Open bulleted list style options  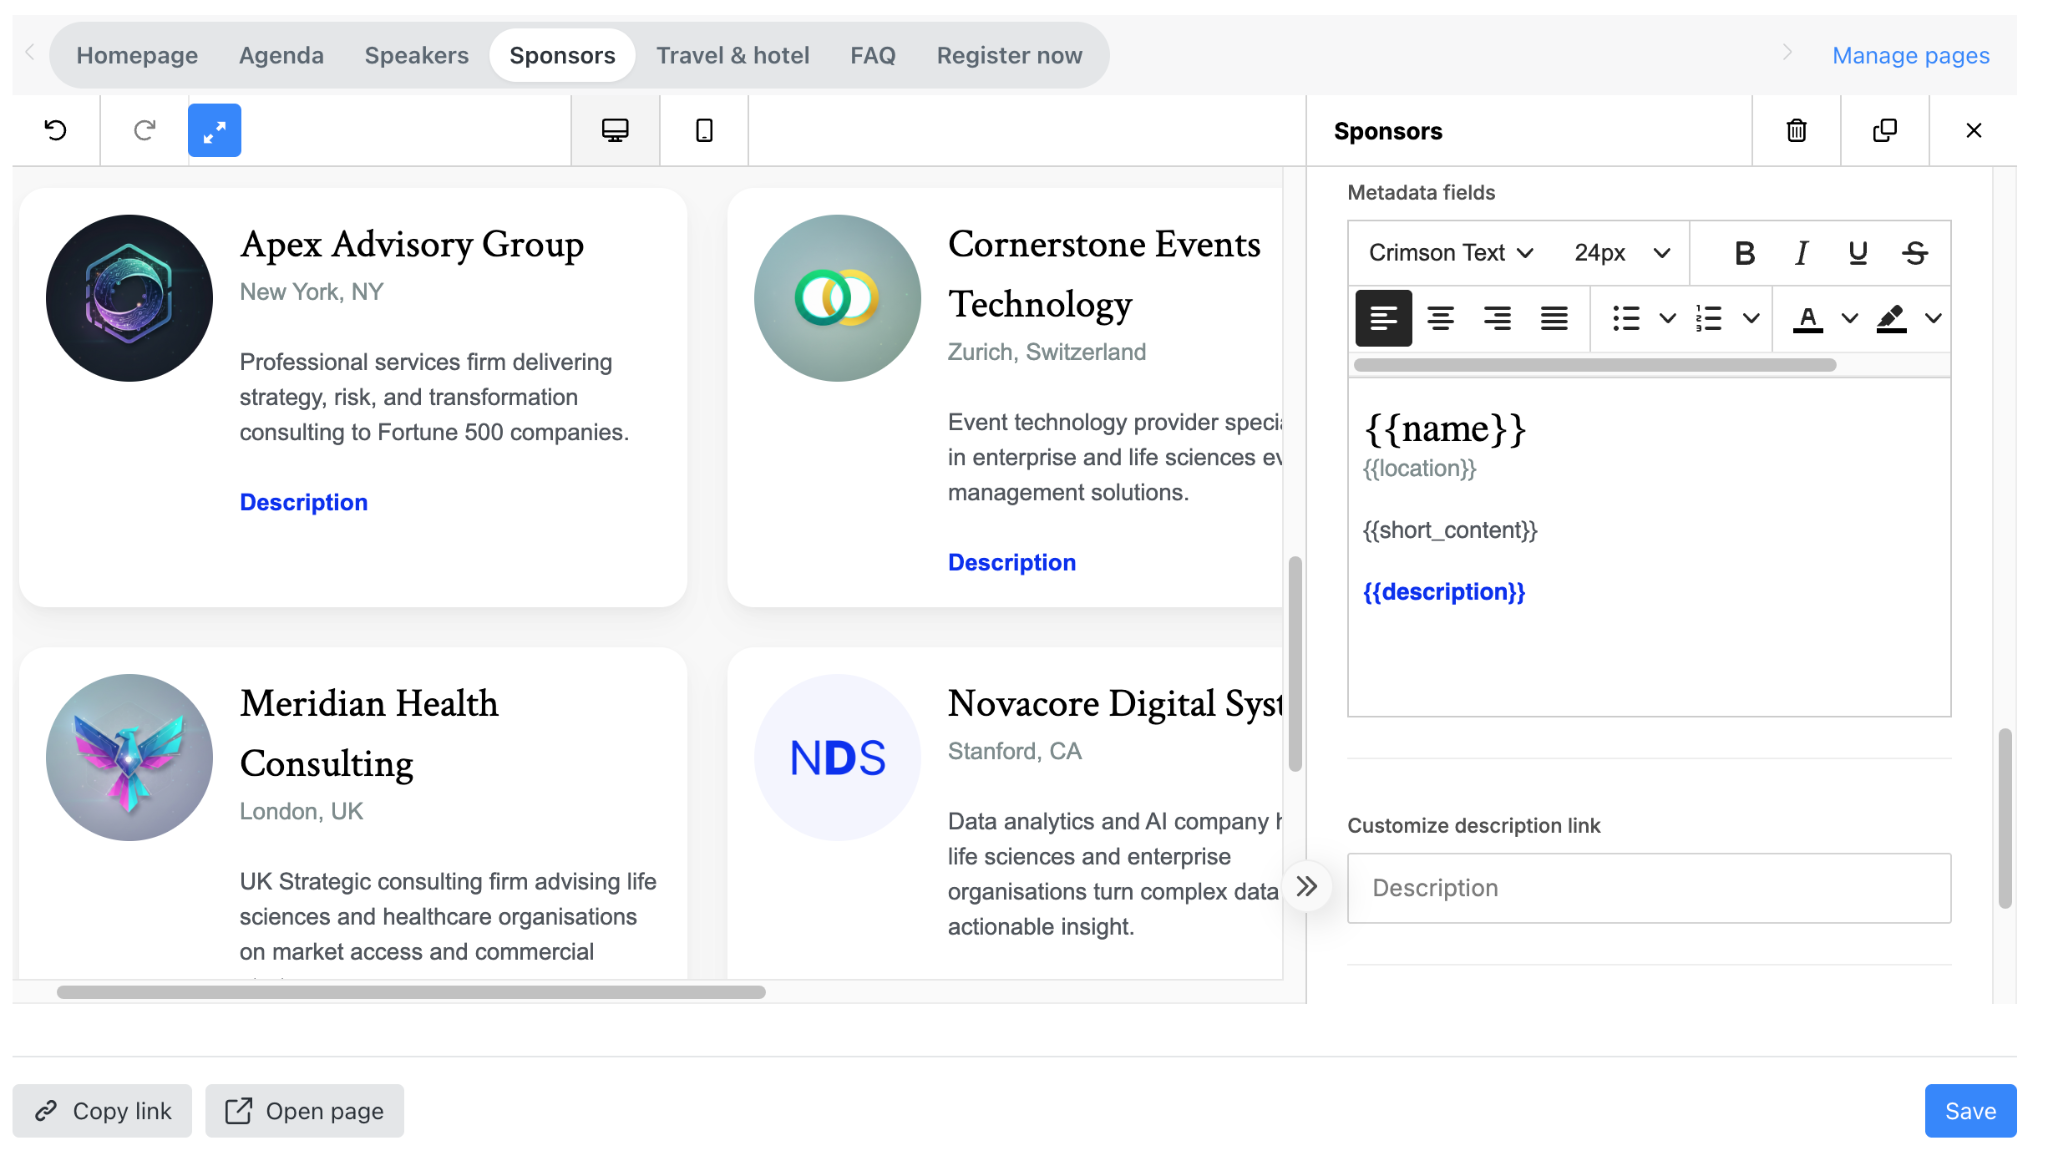(1667, 318)
